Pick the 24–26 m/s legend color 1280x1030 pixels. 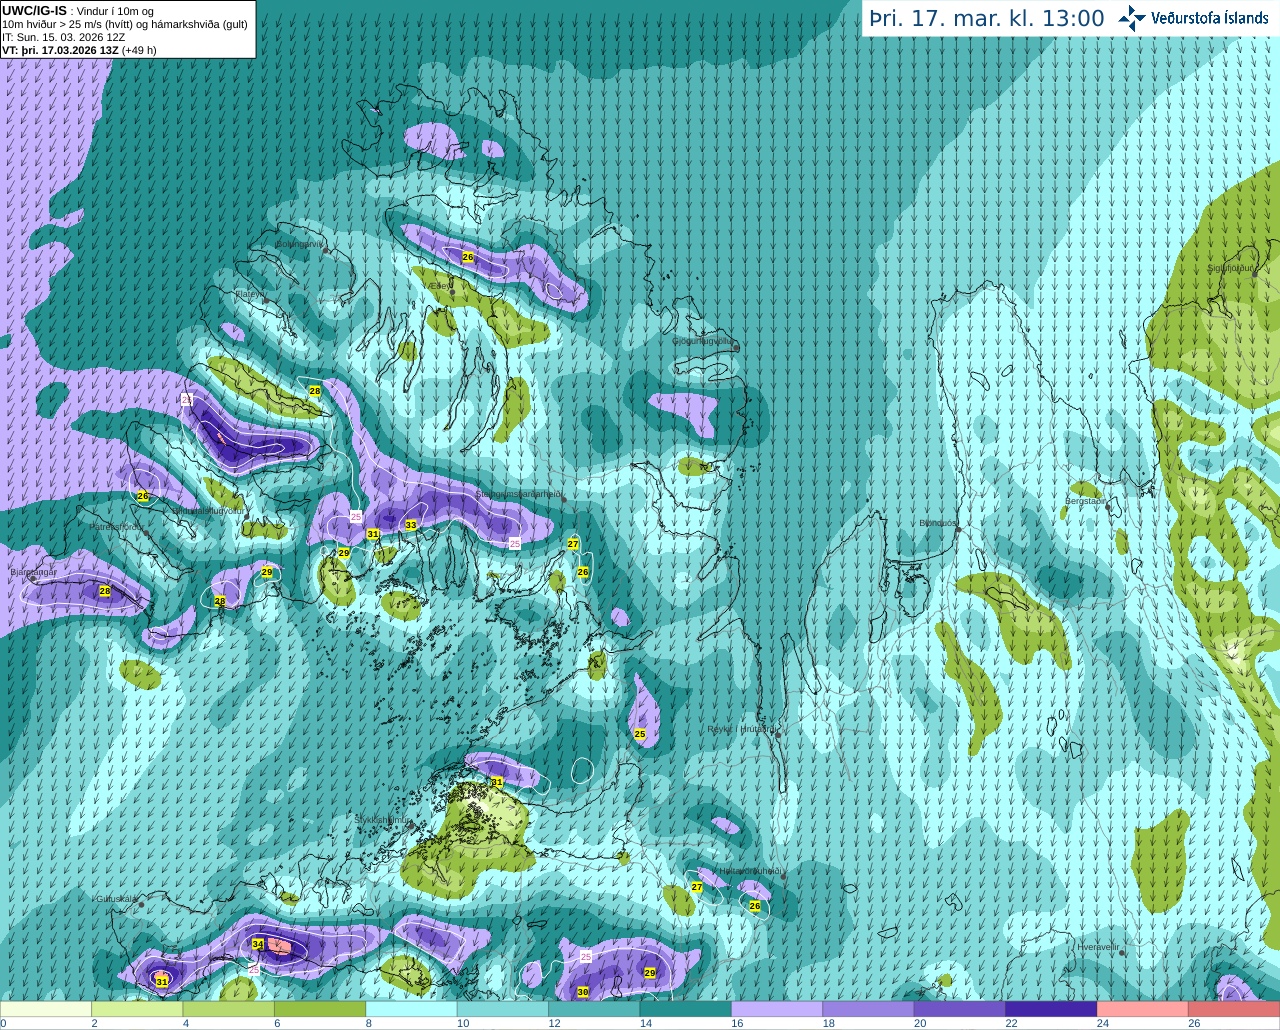click(x=1143, y=1009)
